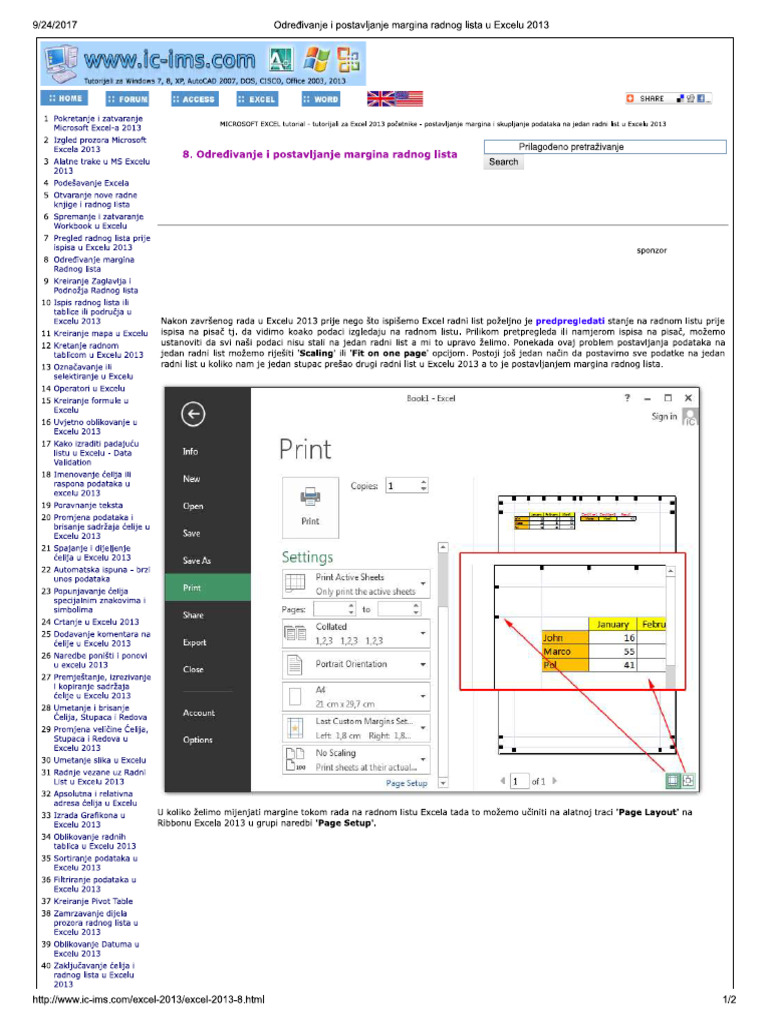Select Open in the backstage menu
Screen dimensions: 768x1024
click(x=193, y=506)
